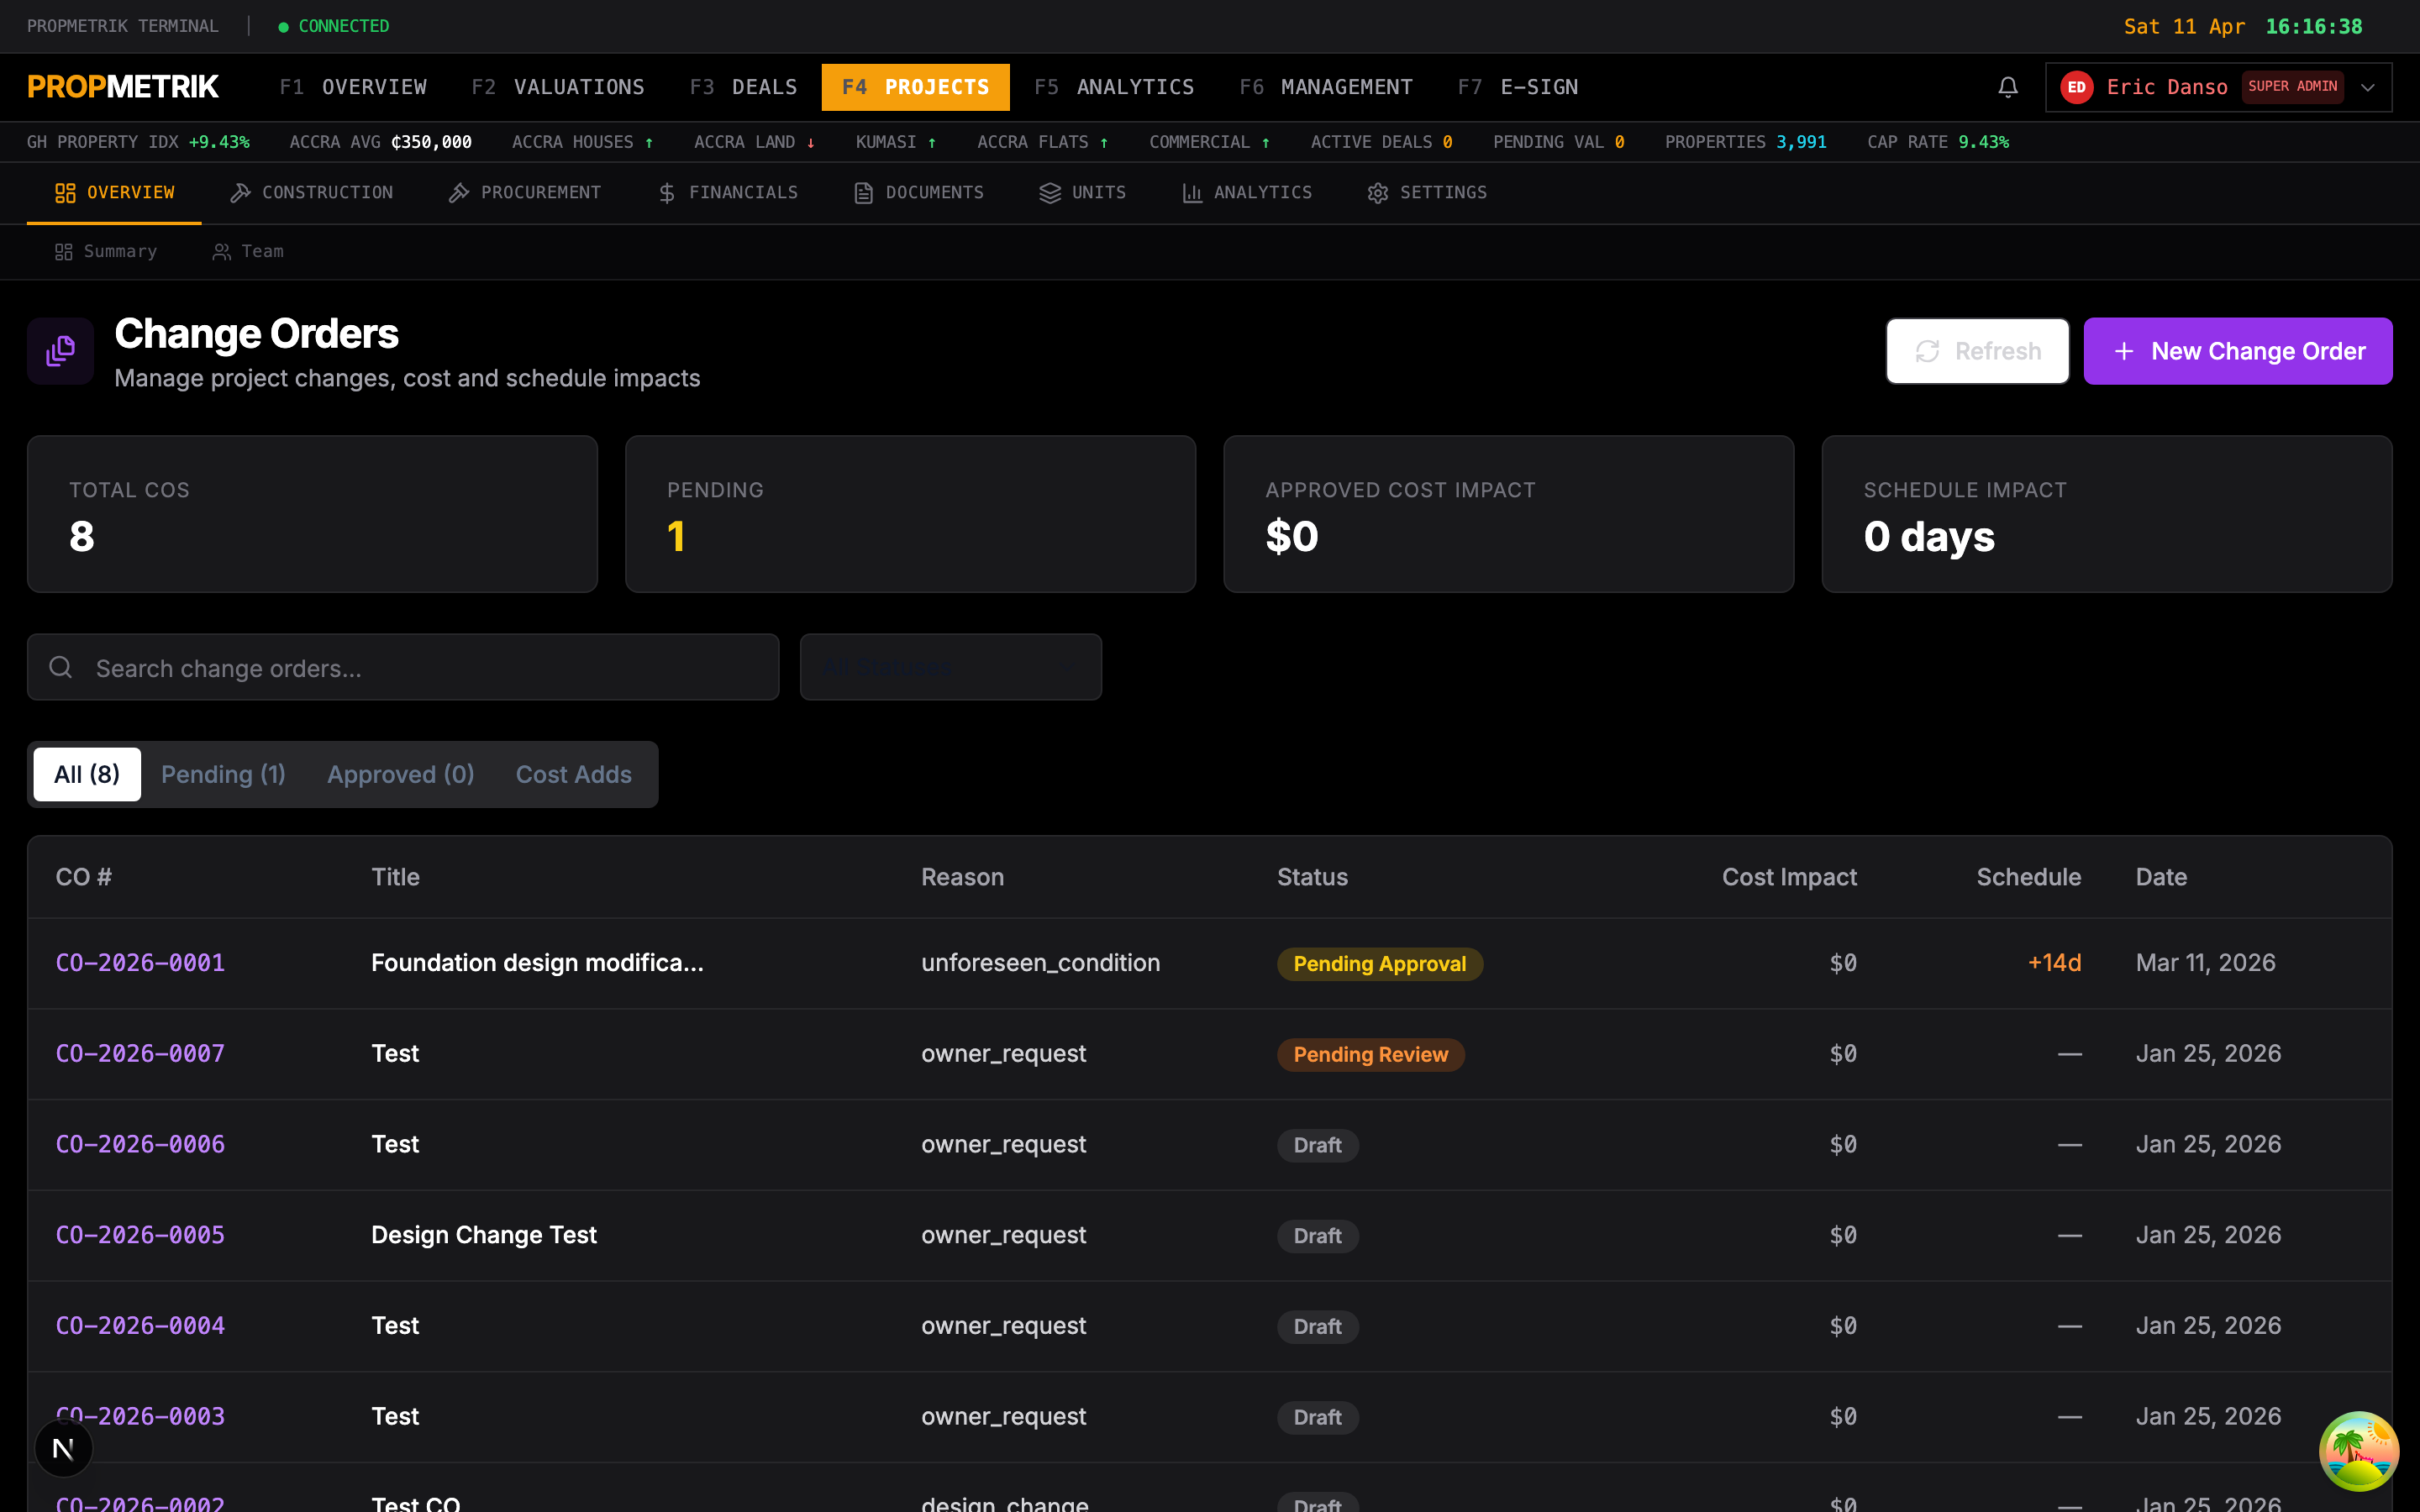Click the Refresh button

pyautogui.click(x=1977, y=351)
